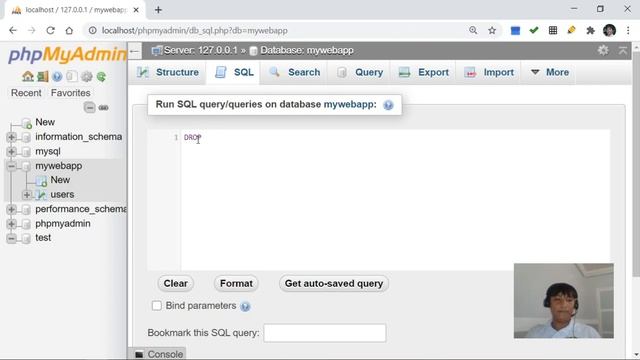
Task: Click the page settings gear in header
Action: coord(603,50)
